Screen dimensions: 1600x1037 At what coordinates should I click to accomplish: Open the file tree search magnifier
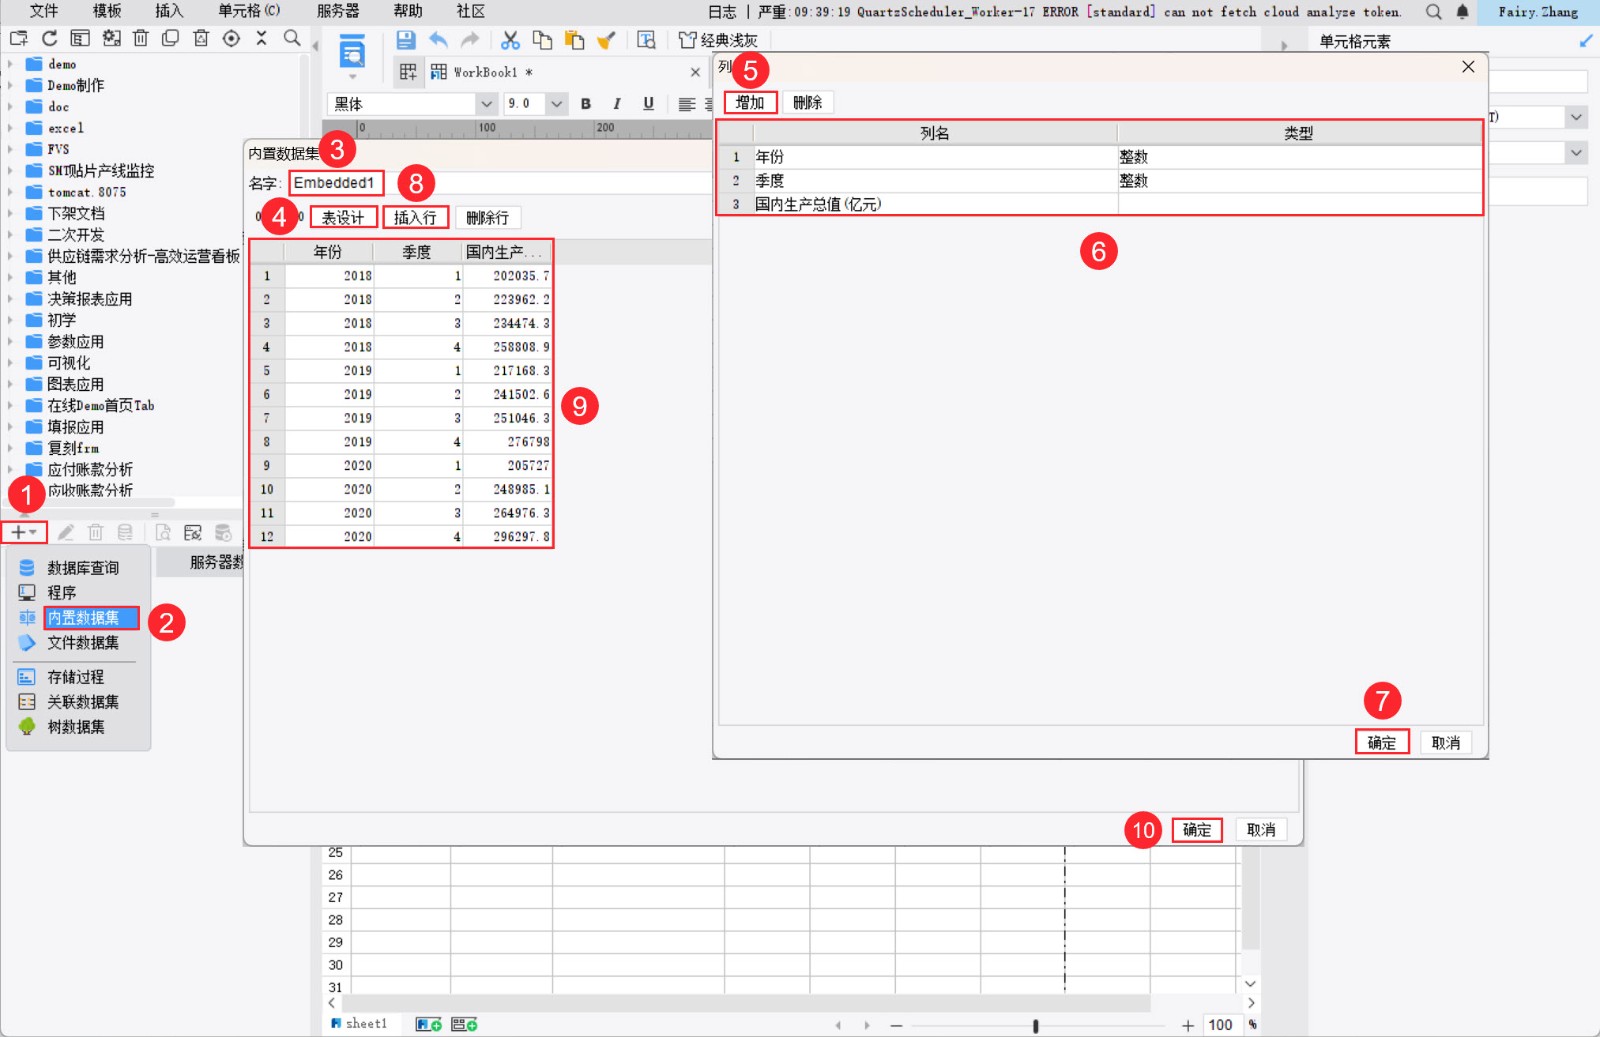[x=292, y=38]
